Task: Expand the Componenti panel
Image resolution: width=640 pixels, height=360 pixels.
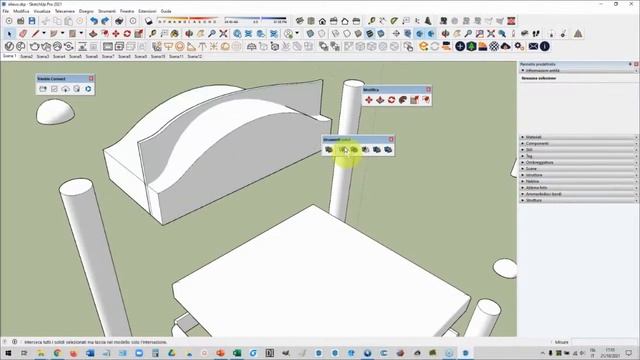Action: click(x=579, y=144)
